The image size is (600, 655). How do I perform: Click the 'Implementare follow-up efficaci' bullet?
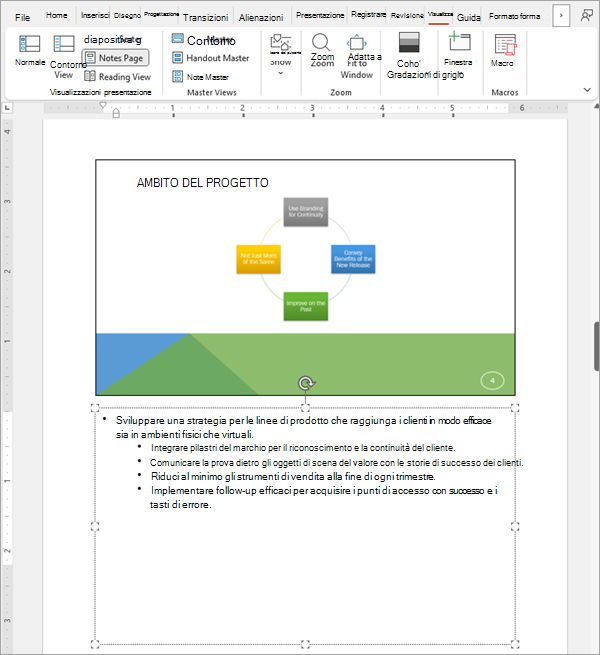click(x=324, y=498)
